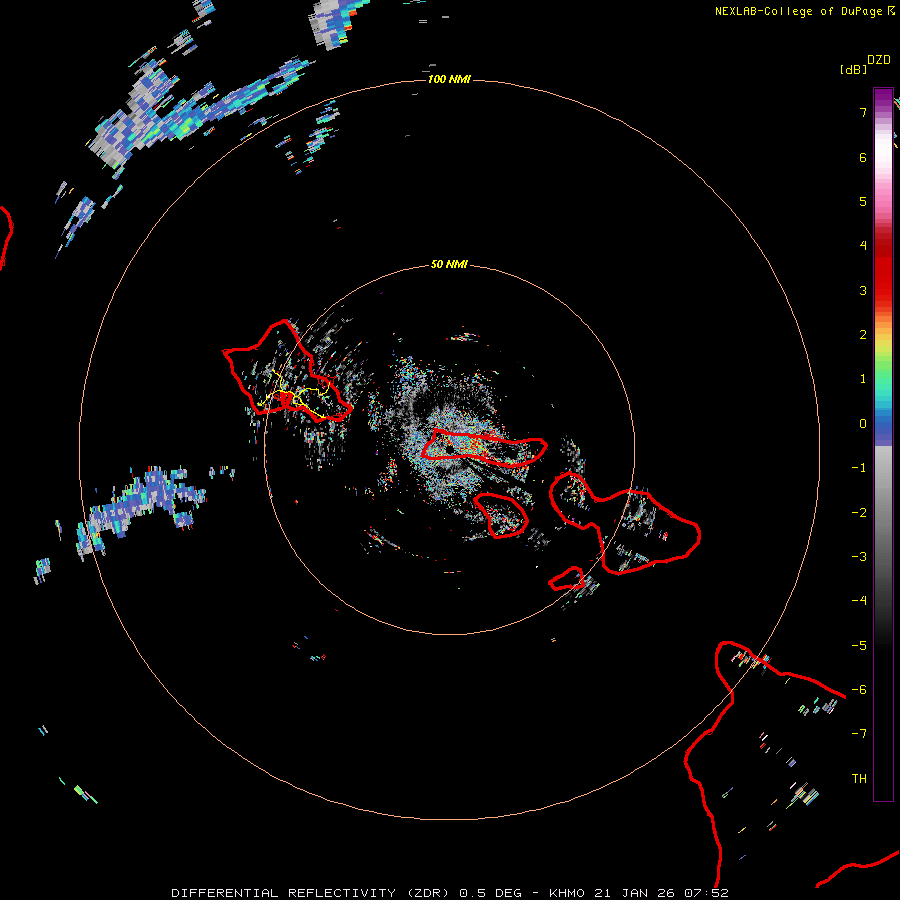The image size is (900, 900).
Task: Click the -6 value on the scale
Action: point(859,690)
